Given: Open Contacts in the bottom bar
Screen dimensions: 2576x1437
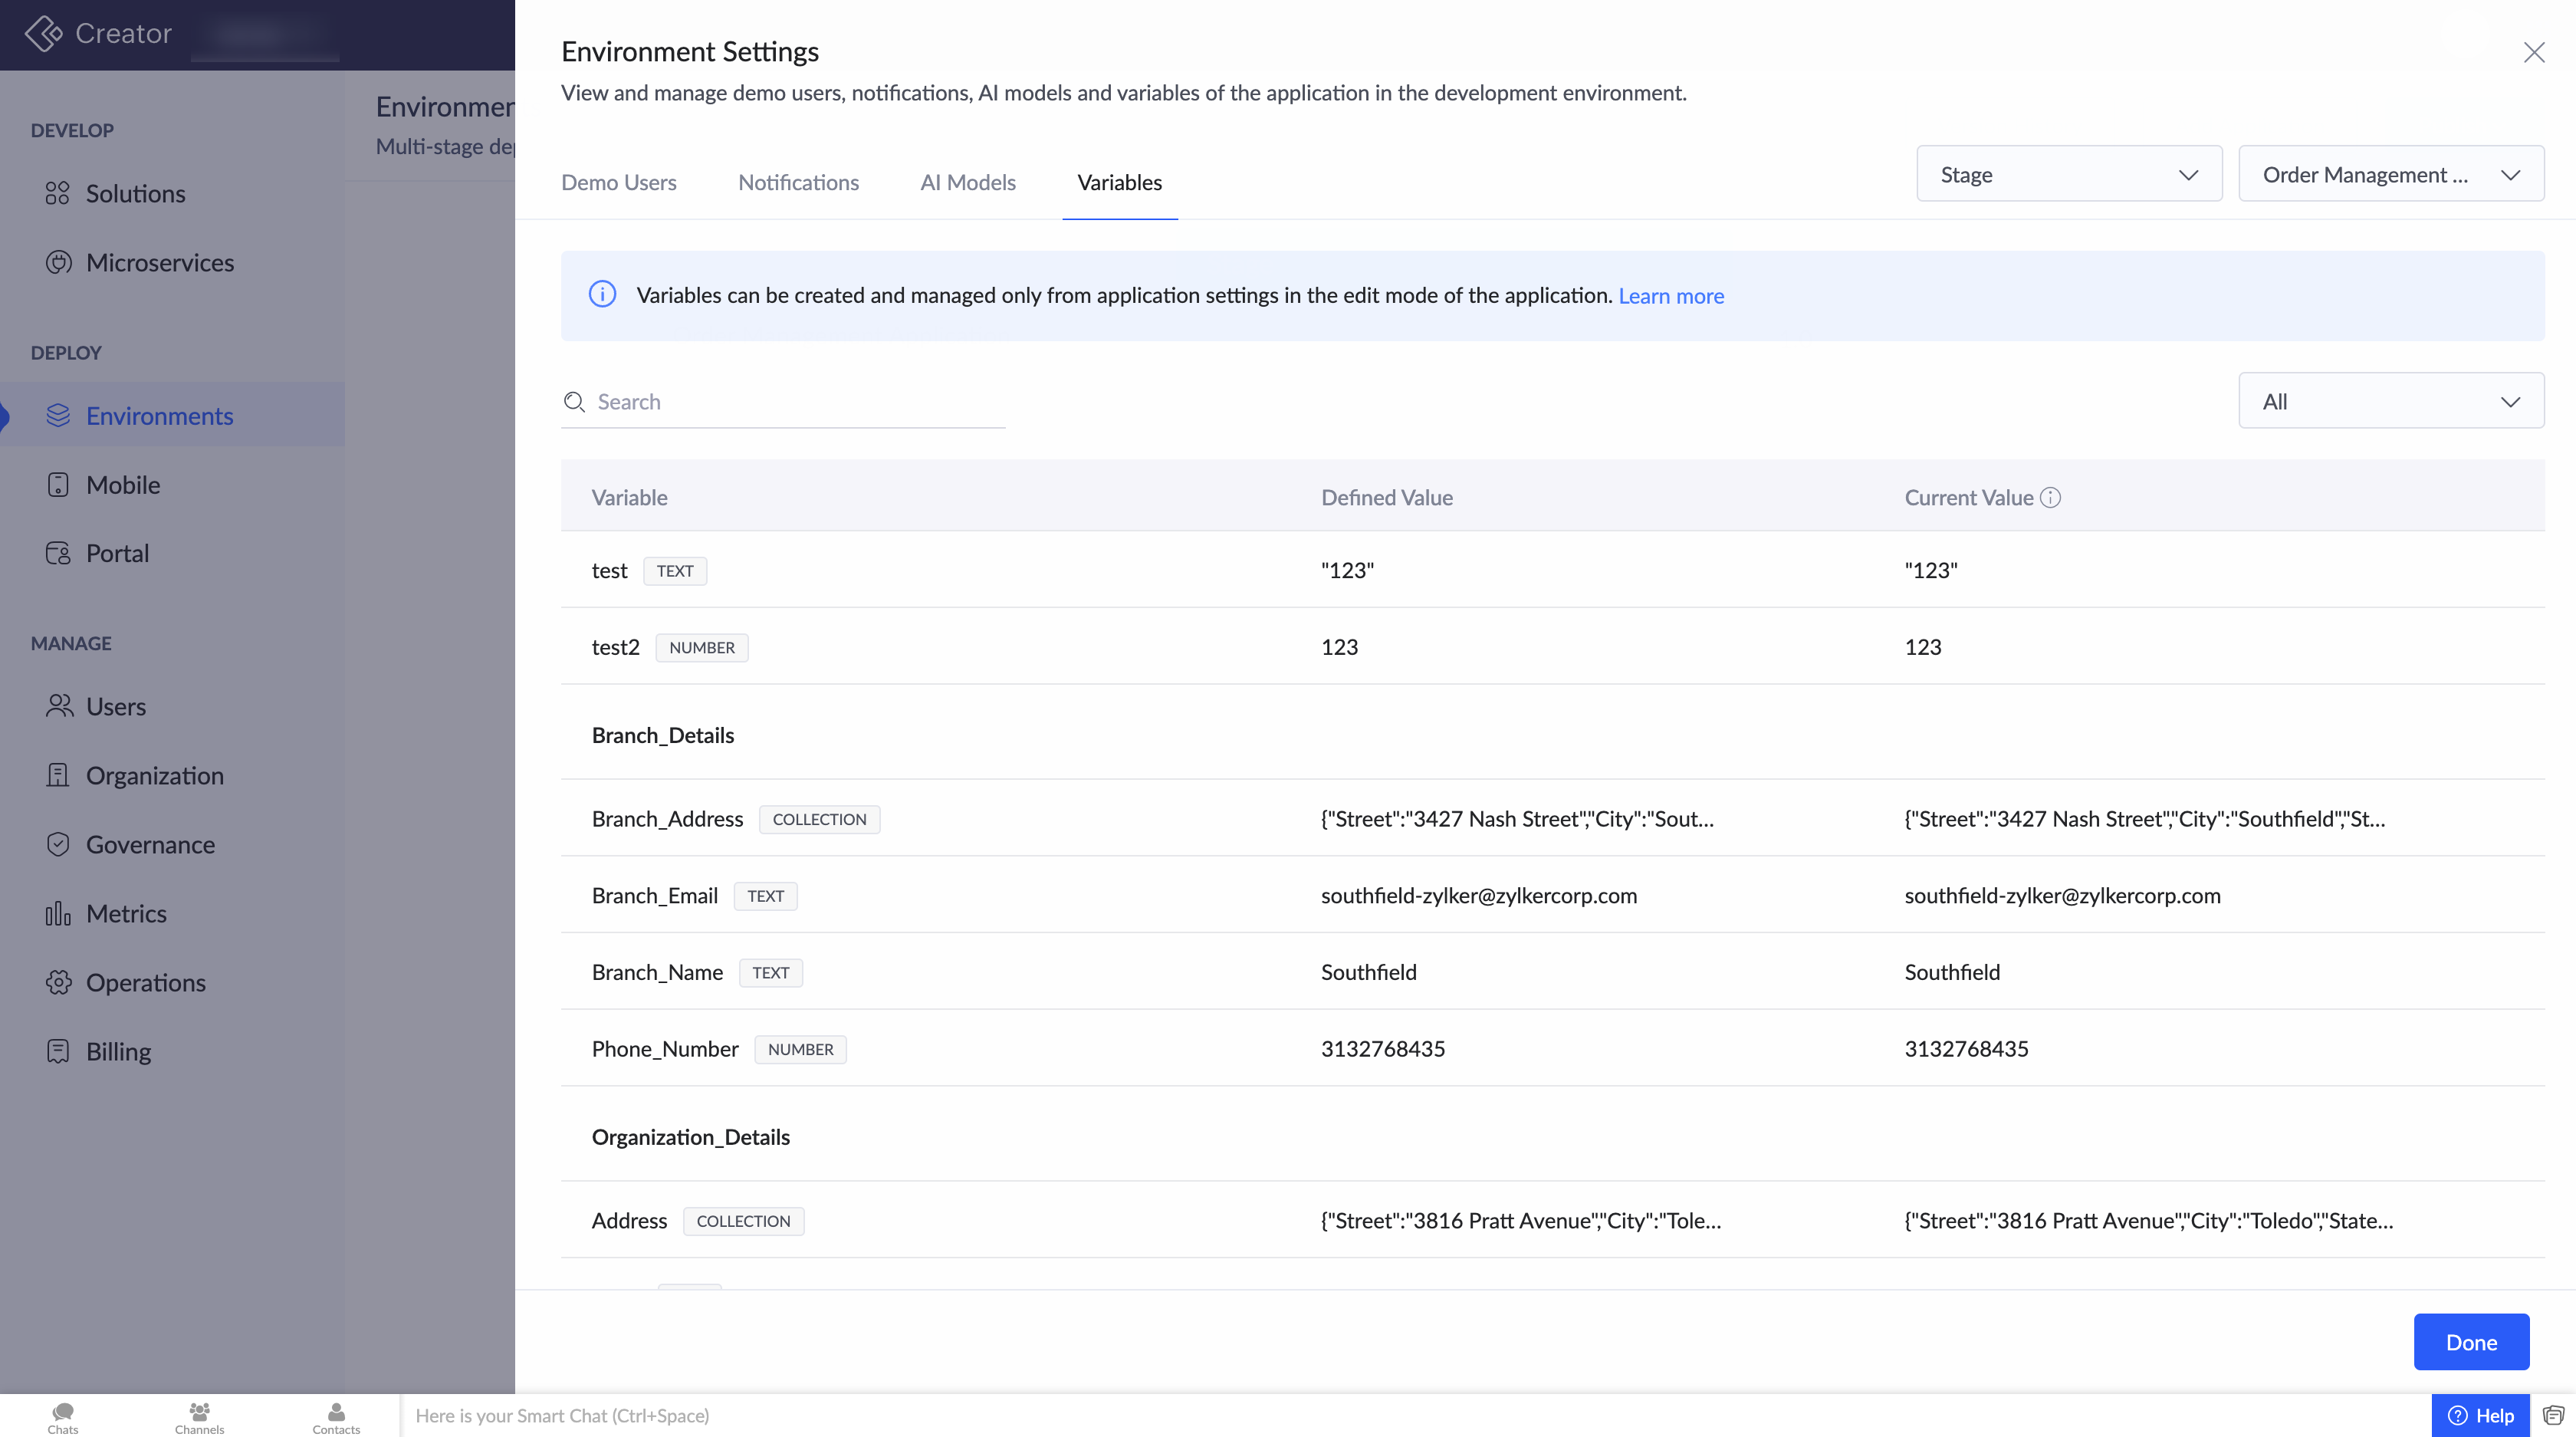Looking at the screenshot, I should [x=336, y=1416].
